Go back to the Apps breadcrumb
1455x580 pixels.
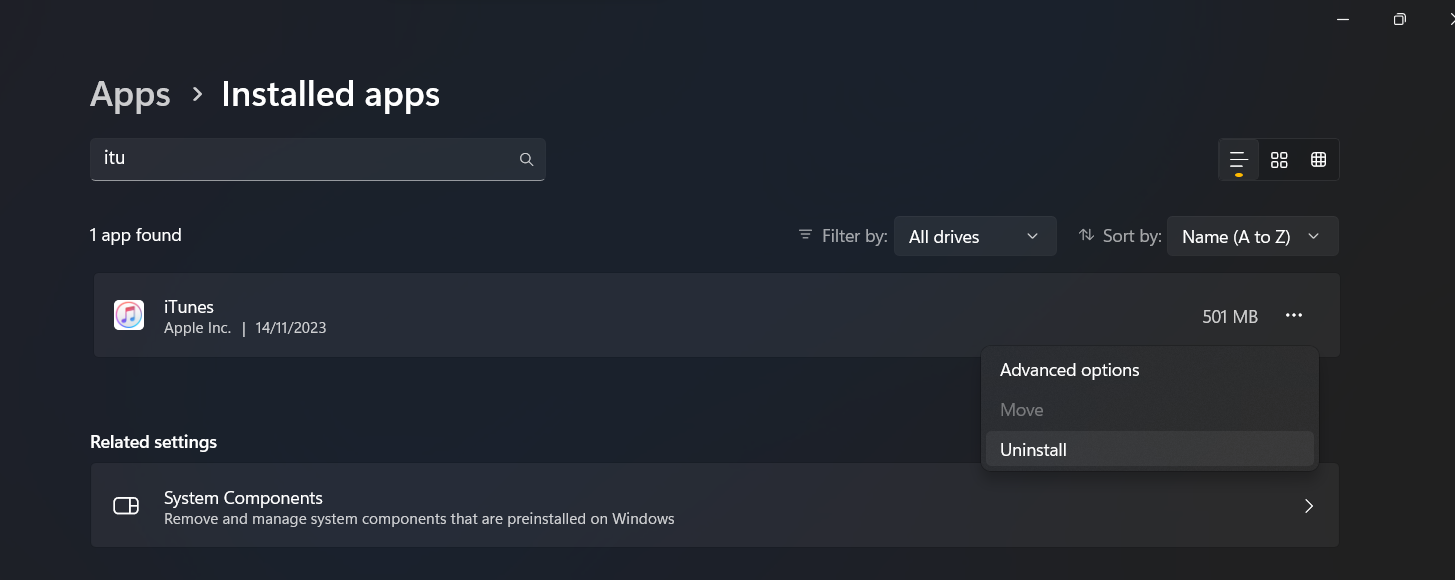tap(130, 95)
